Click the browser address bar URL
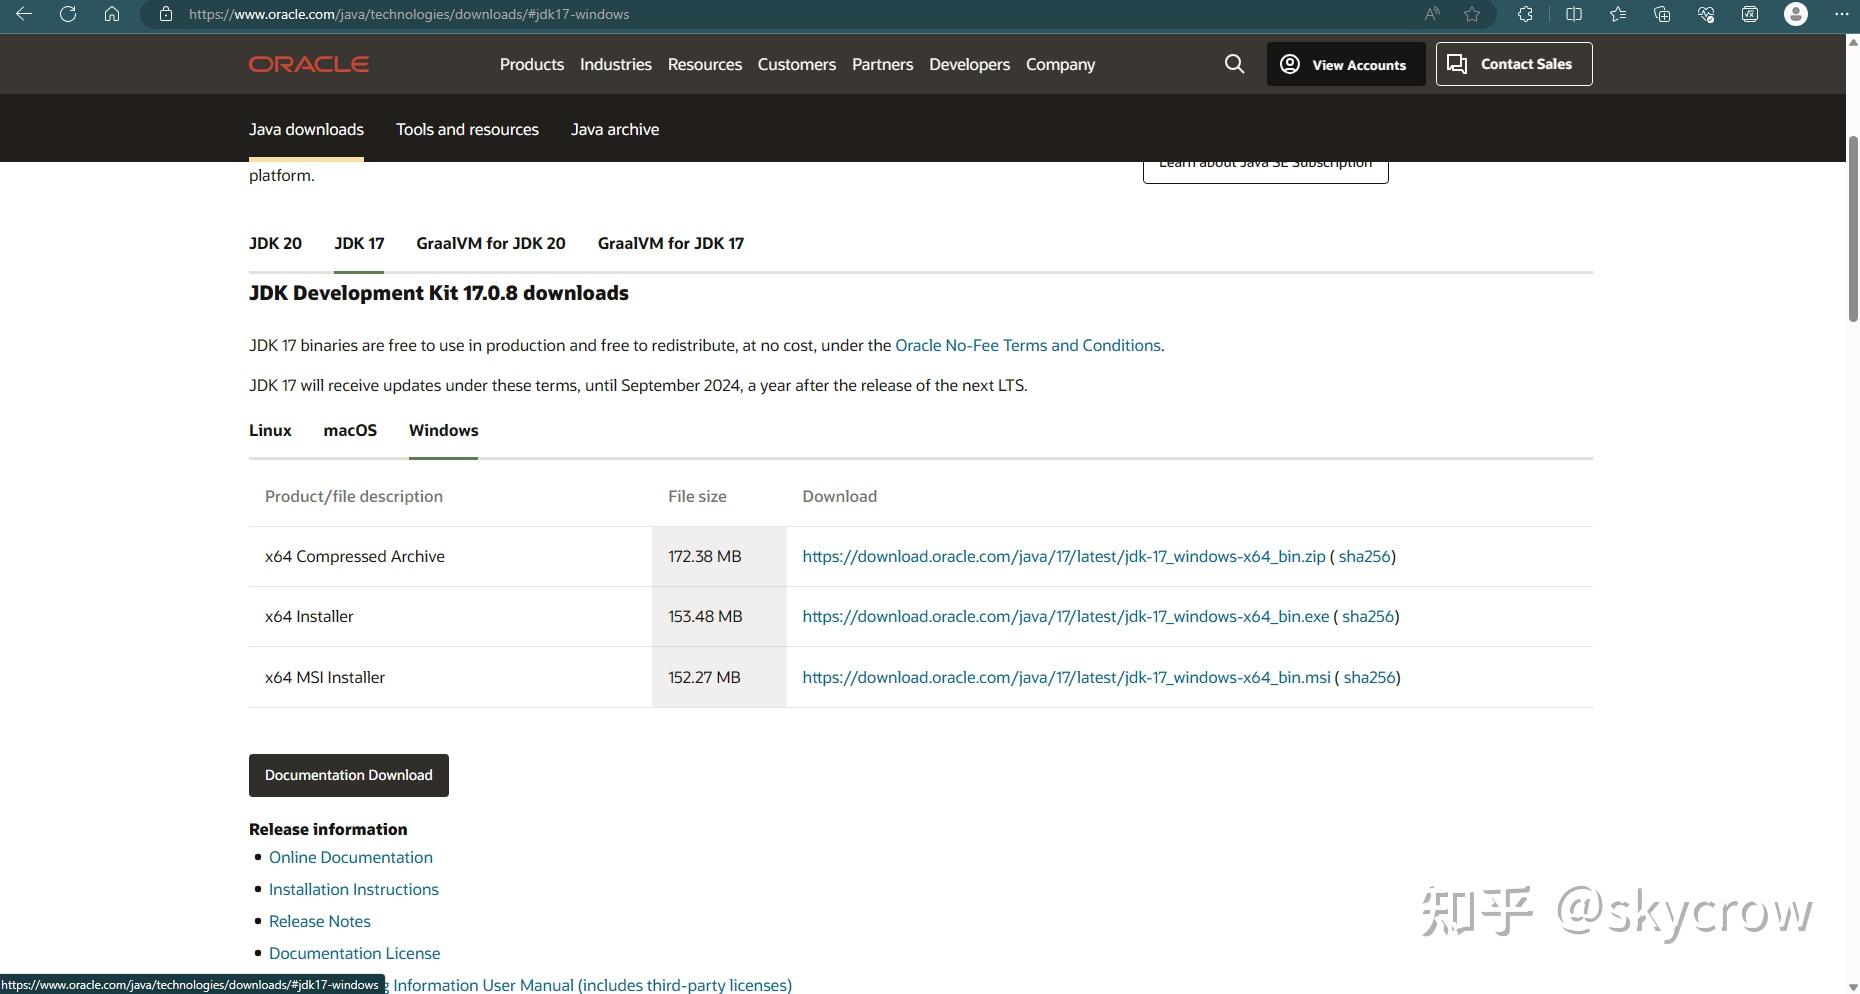The image size is (1860, 994). [409, 14]
